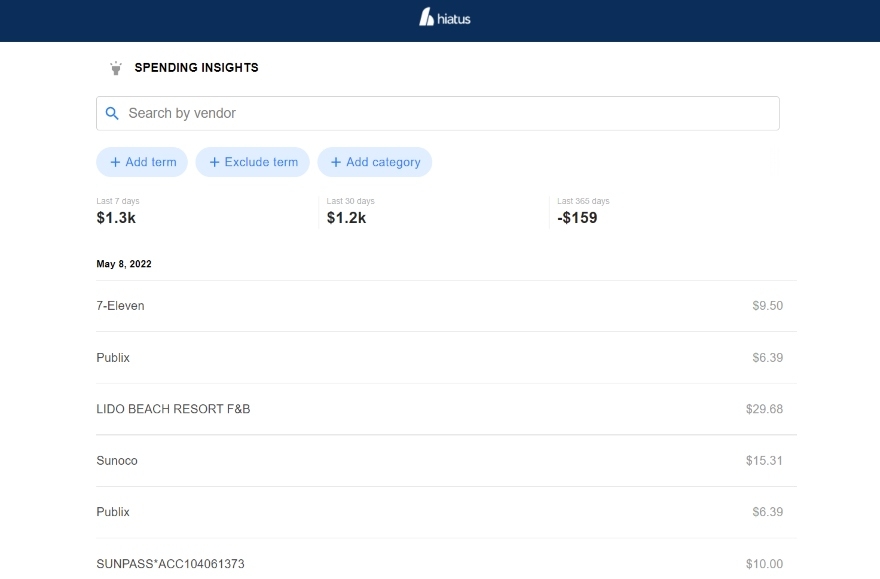Select the Last 7 days total $1.3k
This screenshot has width=880, height=579.
click(116, 218)
